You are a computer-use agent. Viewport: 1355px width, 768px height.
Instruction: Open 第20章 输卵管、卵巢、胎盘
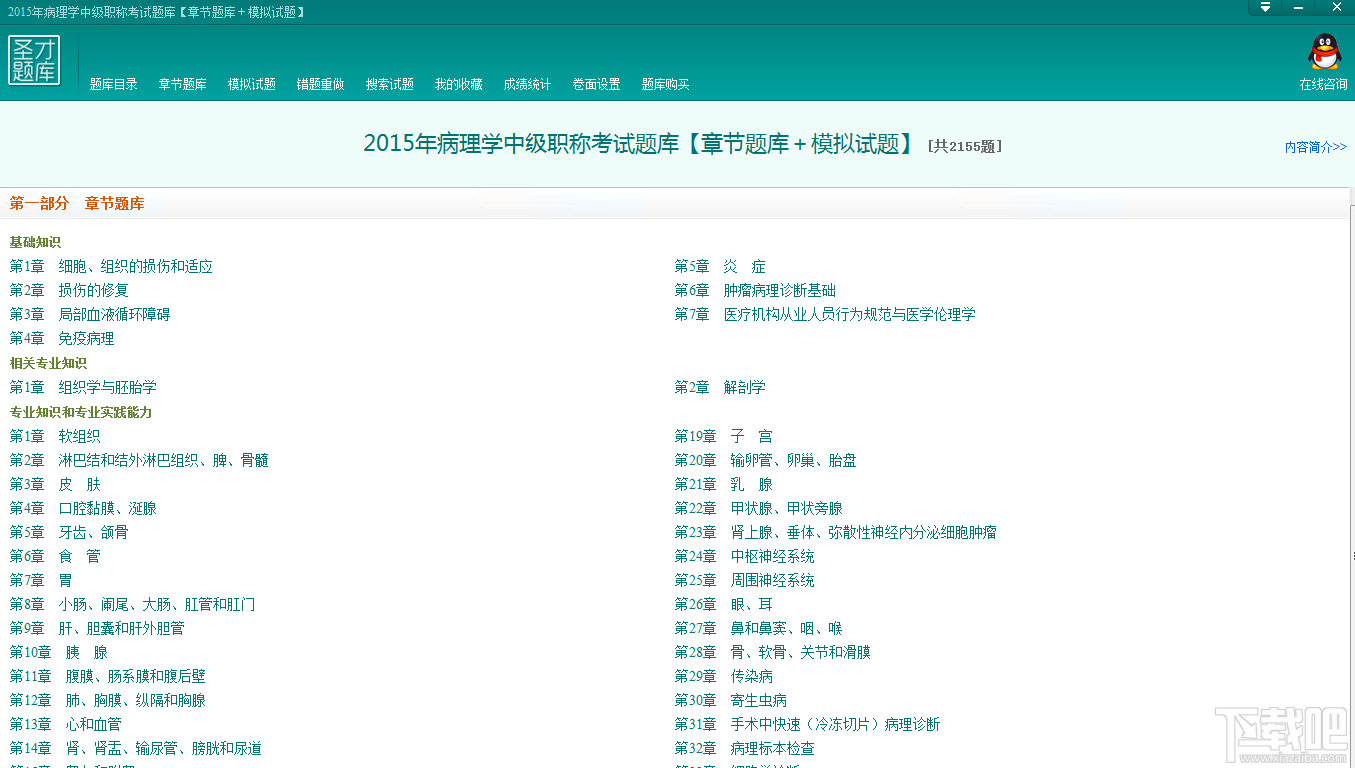click(x=766, y=460)
